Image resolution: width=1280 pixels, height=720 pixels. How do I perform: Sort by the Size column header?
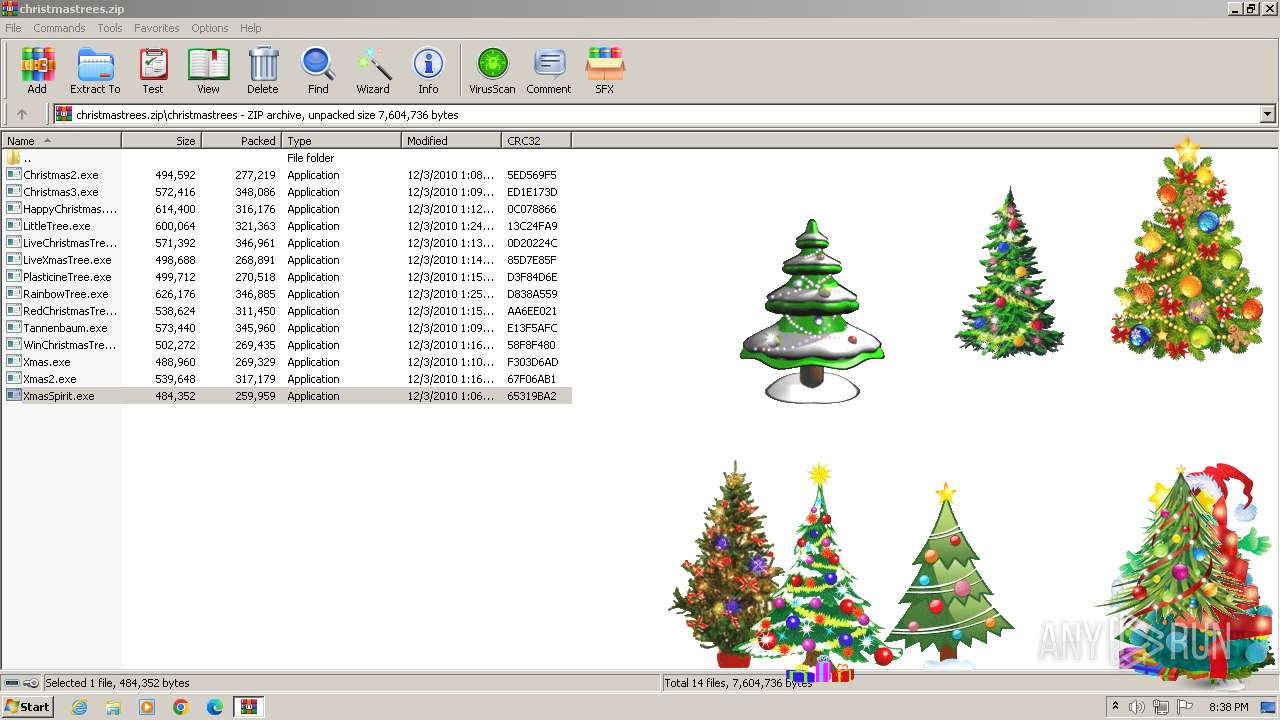pyautogui.click(x=161, y=141)
